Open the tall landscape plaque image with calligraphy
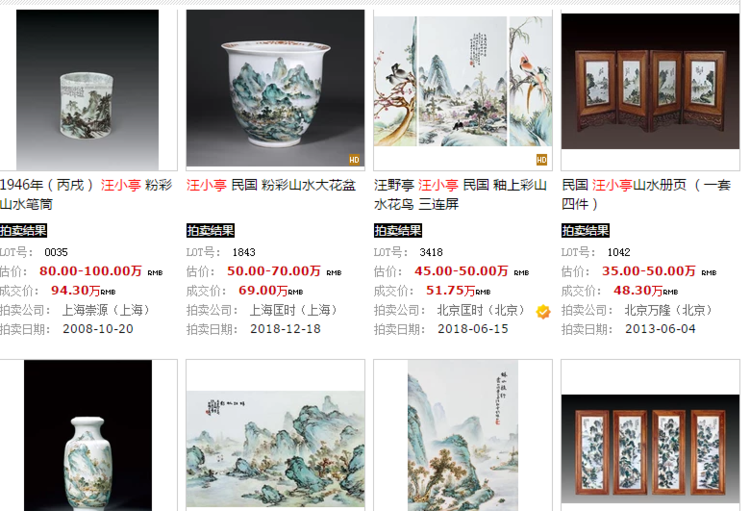Viewport: 750px width, 511px height. click(x=463, y=435)
